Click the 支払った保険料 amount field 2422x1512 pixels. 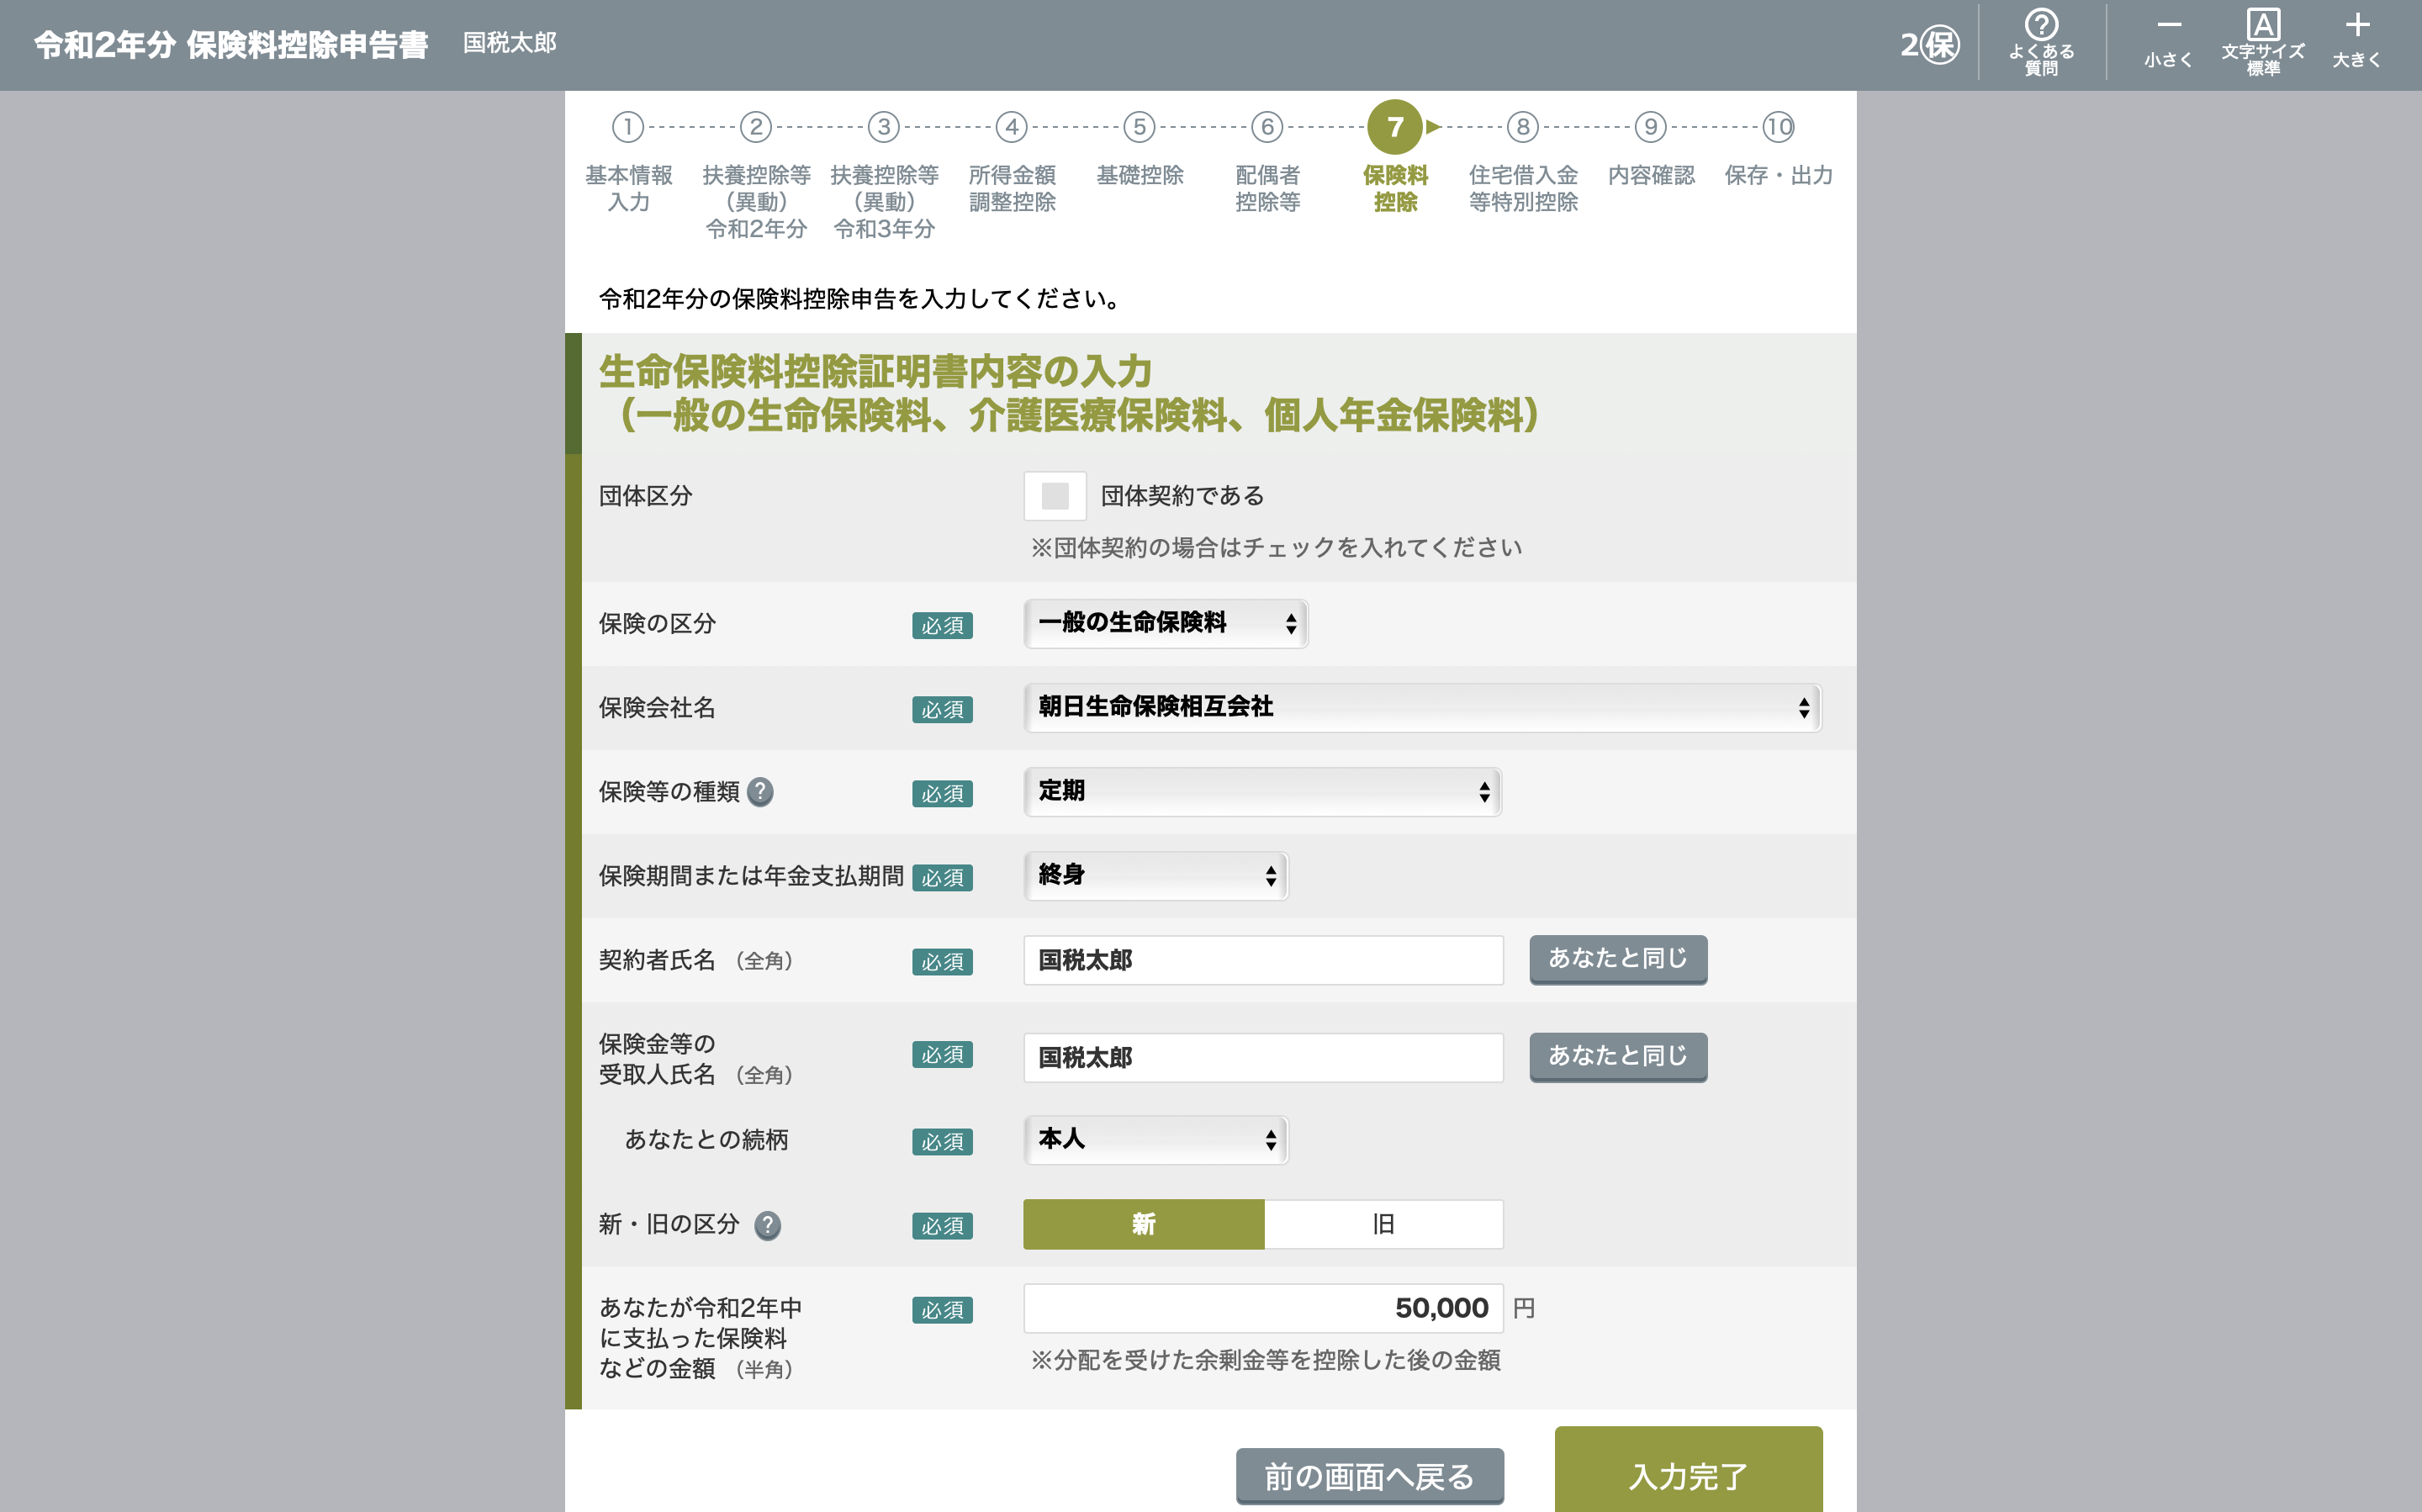[x=1262, y=1308]
